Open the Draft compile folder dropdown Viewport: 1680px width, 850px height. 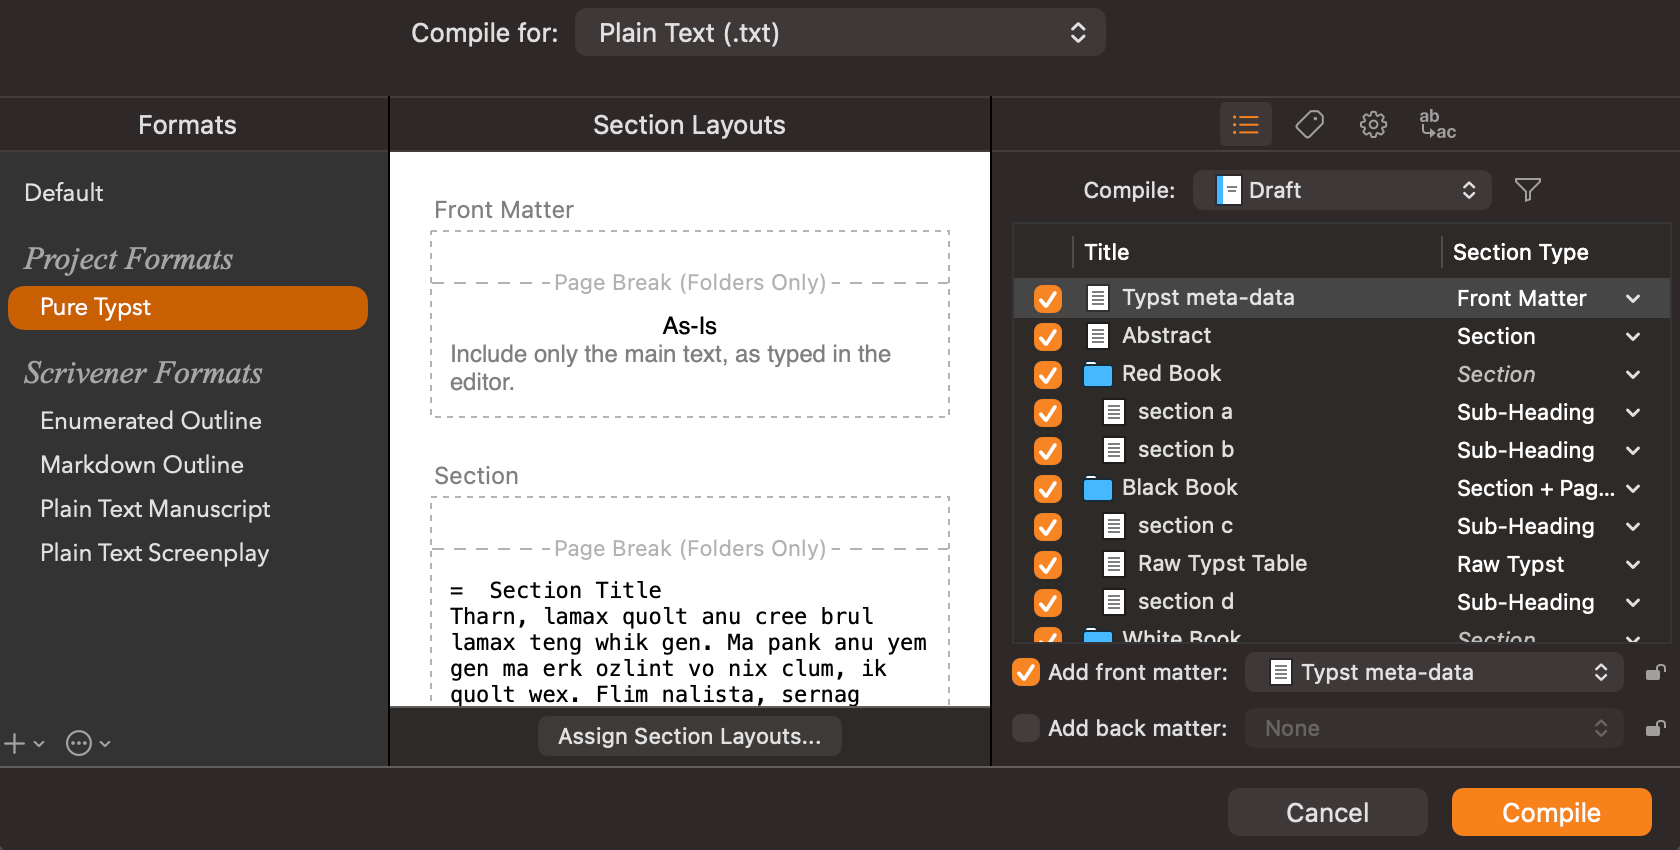pos(1342,190)
